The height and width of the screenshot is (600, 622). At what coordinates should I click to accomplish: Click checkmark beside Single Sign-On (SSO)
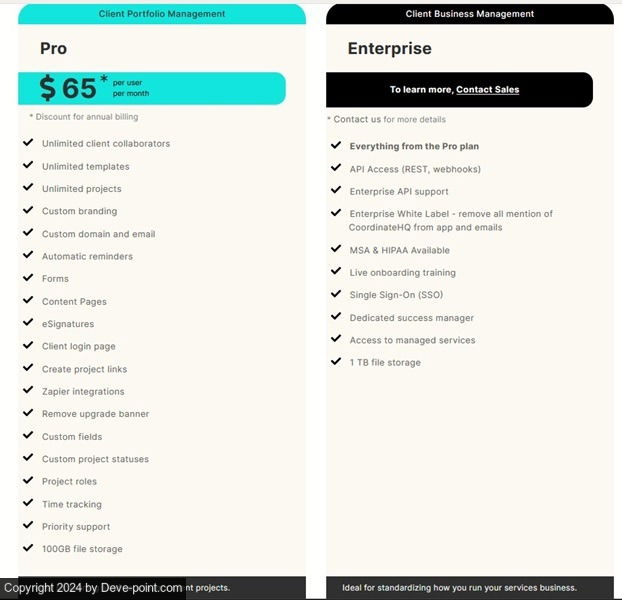(x=336, y=294)
